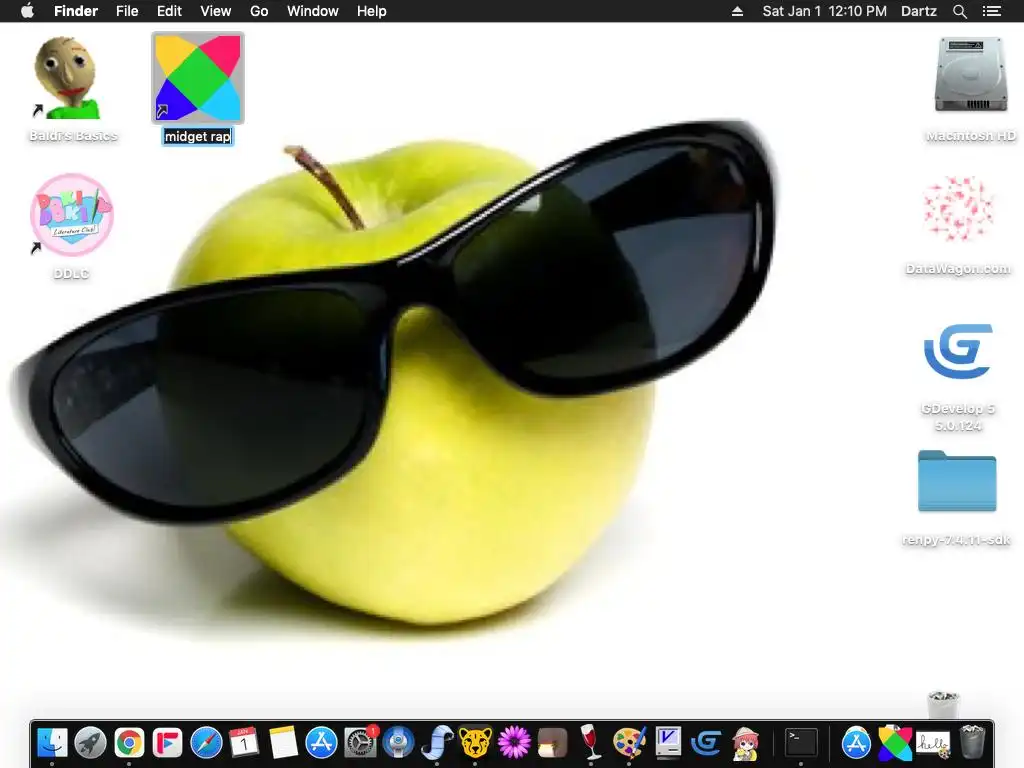Open App Store icon next to Notes
The height and width of the screenshot is (768, 1024).
click(x=321, y=743)
